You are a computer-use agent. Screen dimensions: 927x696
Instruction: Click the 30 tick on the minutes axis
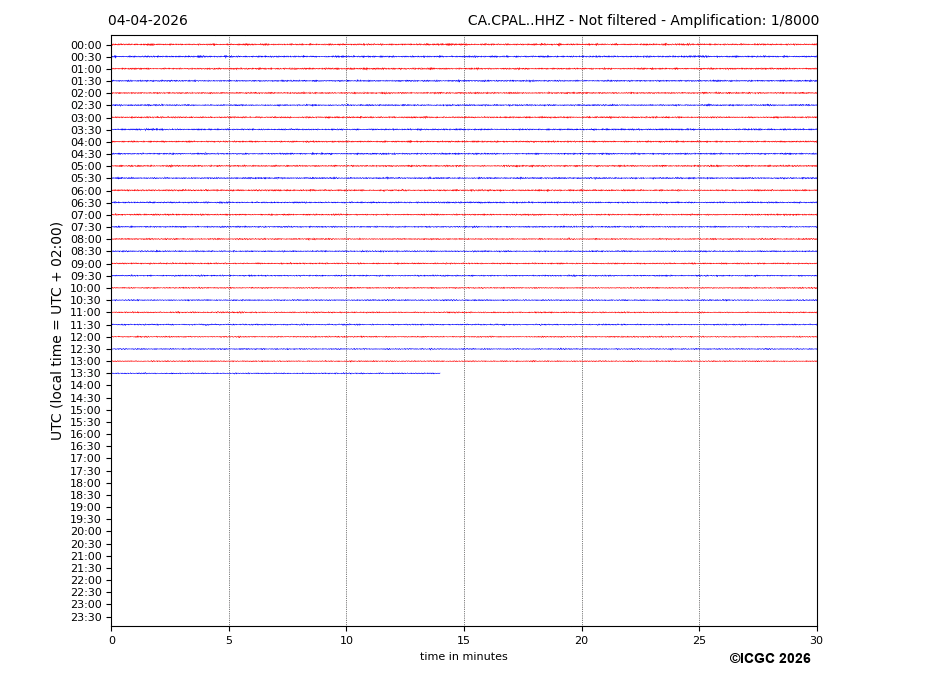click(816, 640)
